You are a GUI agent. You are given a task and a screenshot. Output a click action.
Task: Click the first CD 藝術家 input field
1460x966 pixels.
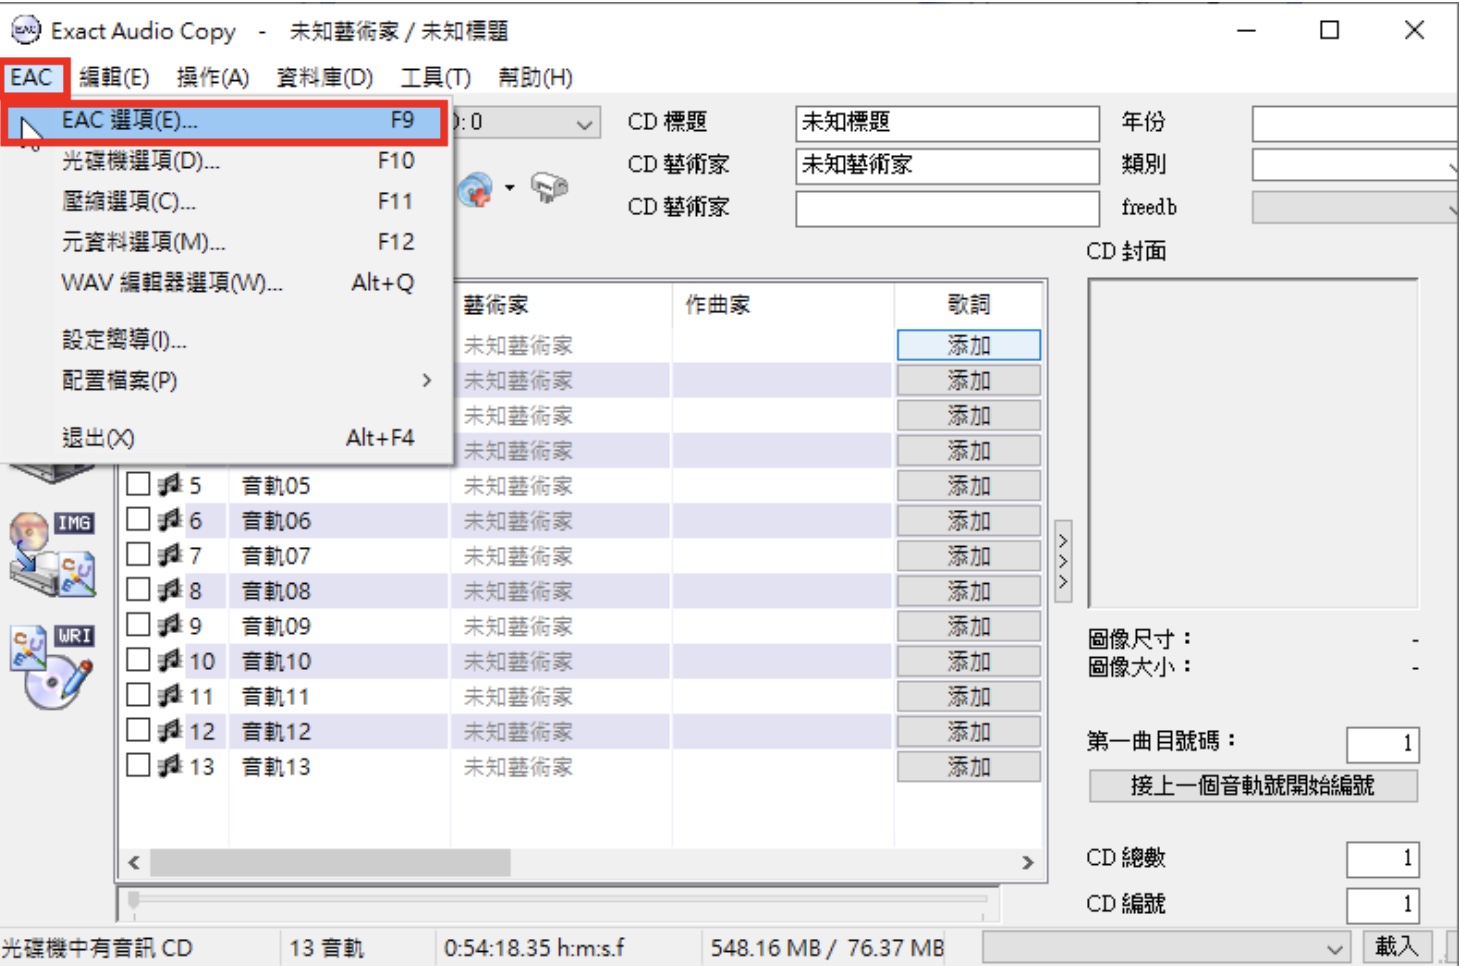coord(947,165)
